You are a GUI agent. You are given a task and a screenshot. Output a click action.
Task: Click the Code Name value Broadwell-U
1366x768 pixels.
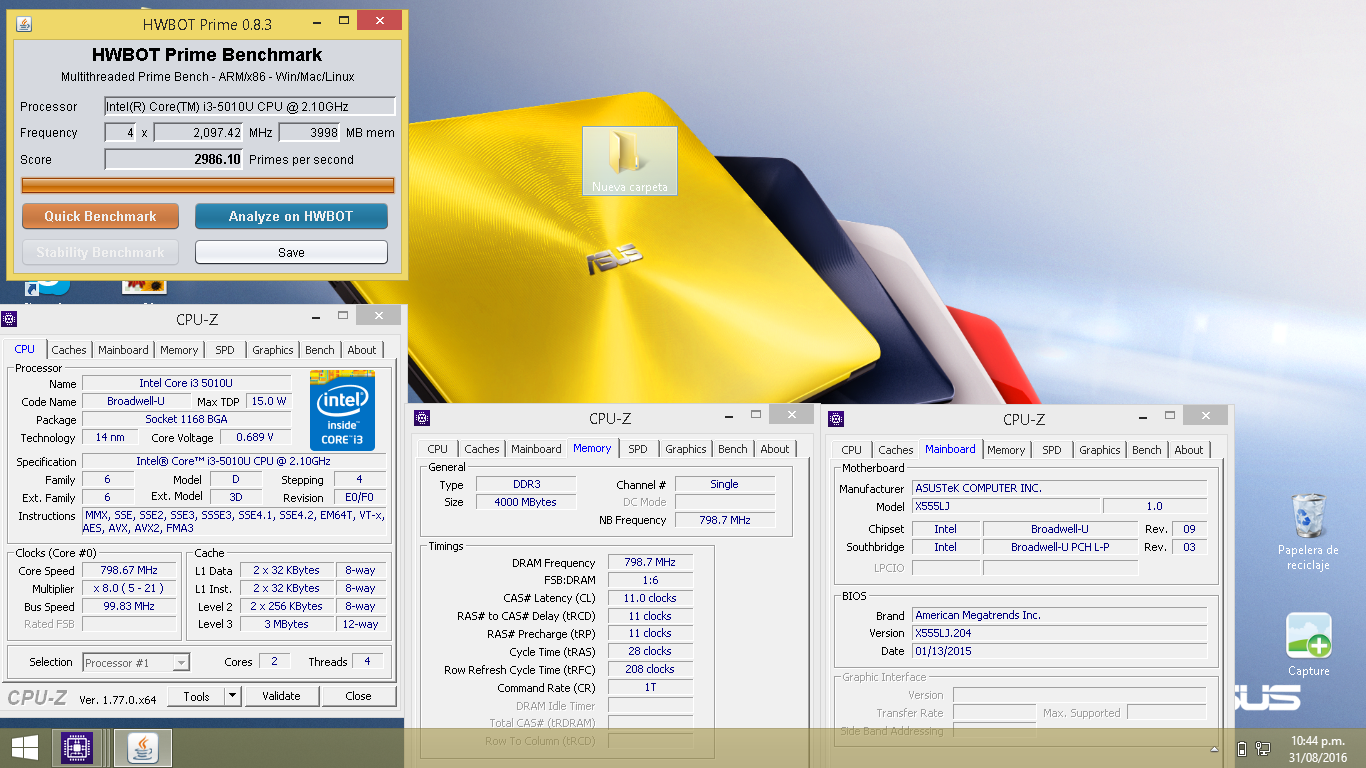click(x=136, y=401)
